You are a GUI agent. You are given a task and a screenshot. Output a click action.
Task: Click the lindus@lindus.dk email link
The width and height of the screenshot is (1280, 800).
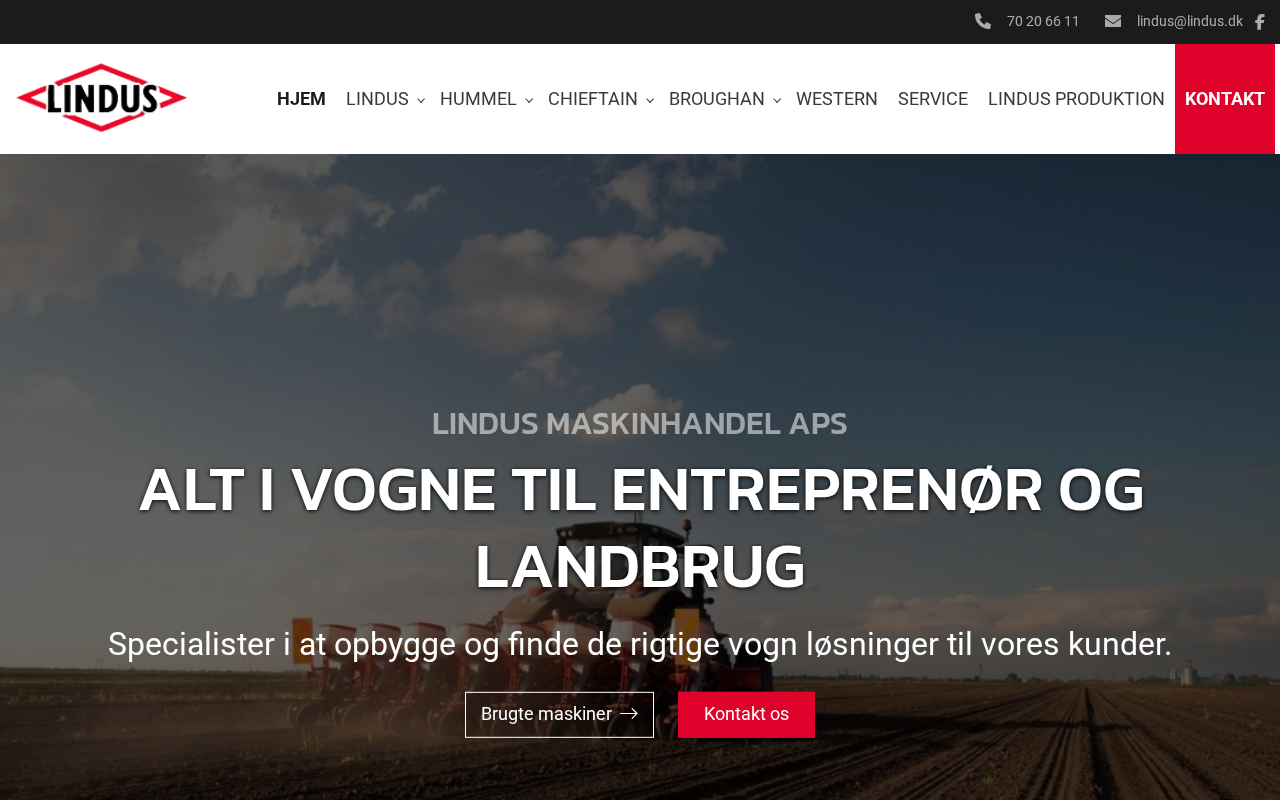pyautogui.click(x=1190, y=21)
